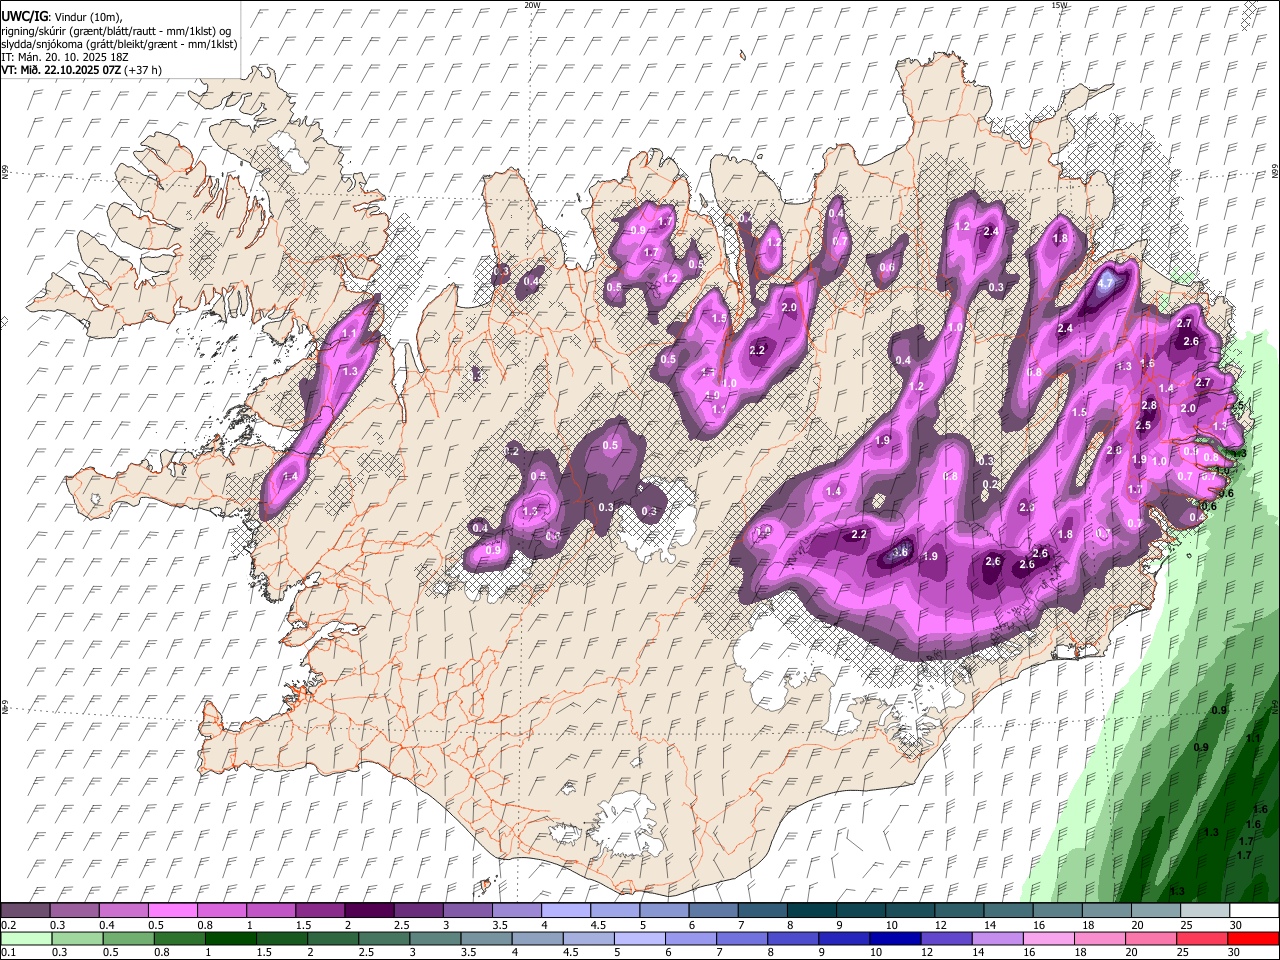Select the light pink rain swatch for 16–18
This screenshot has height=960, width=1280.
(x=1049, y=939)
